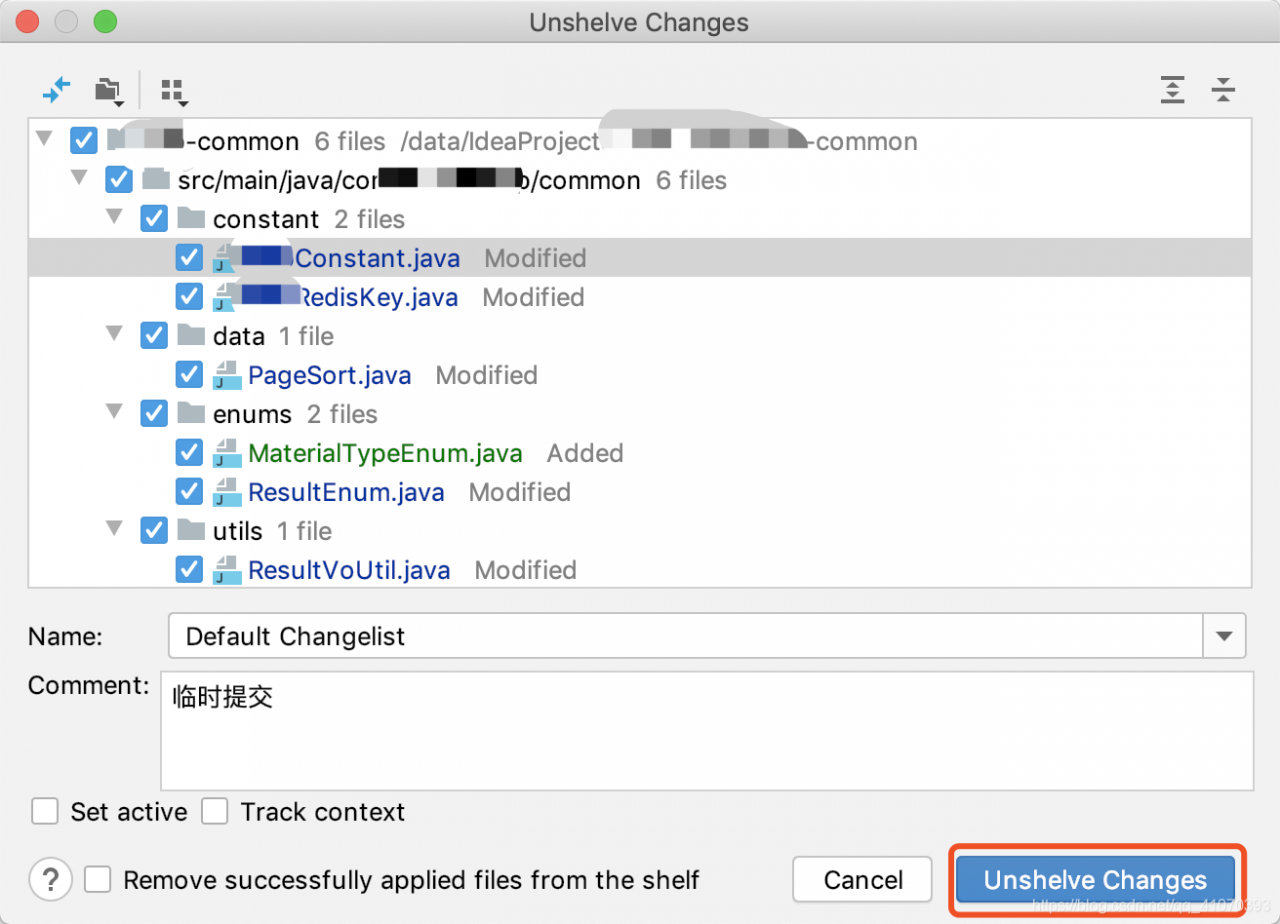The height and width of the screenshot is (924, 1280).
Task: Open the changelist folder toolbar icon
Action: point(108,90)
